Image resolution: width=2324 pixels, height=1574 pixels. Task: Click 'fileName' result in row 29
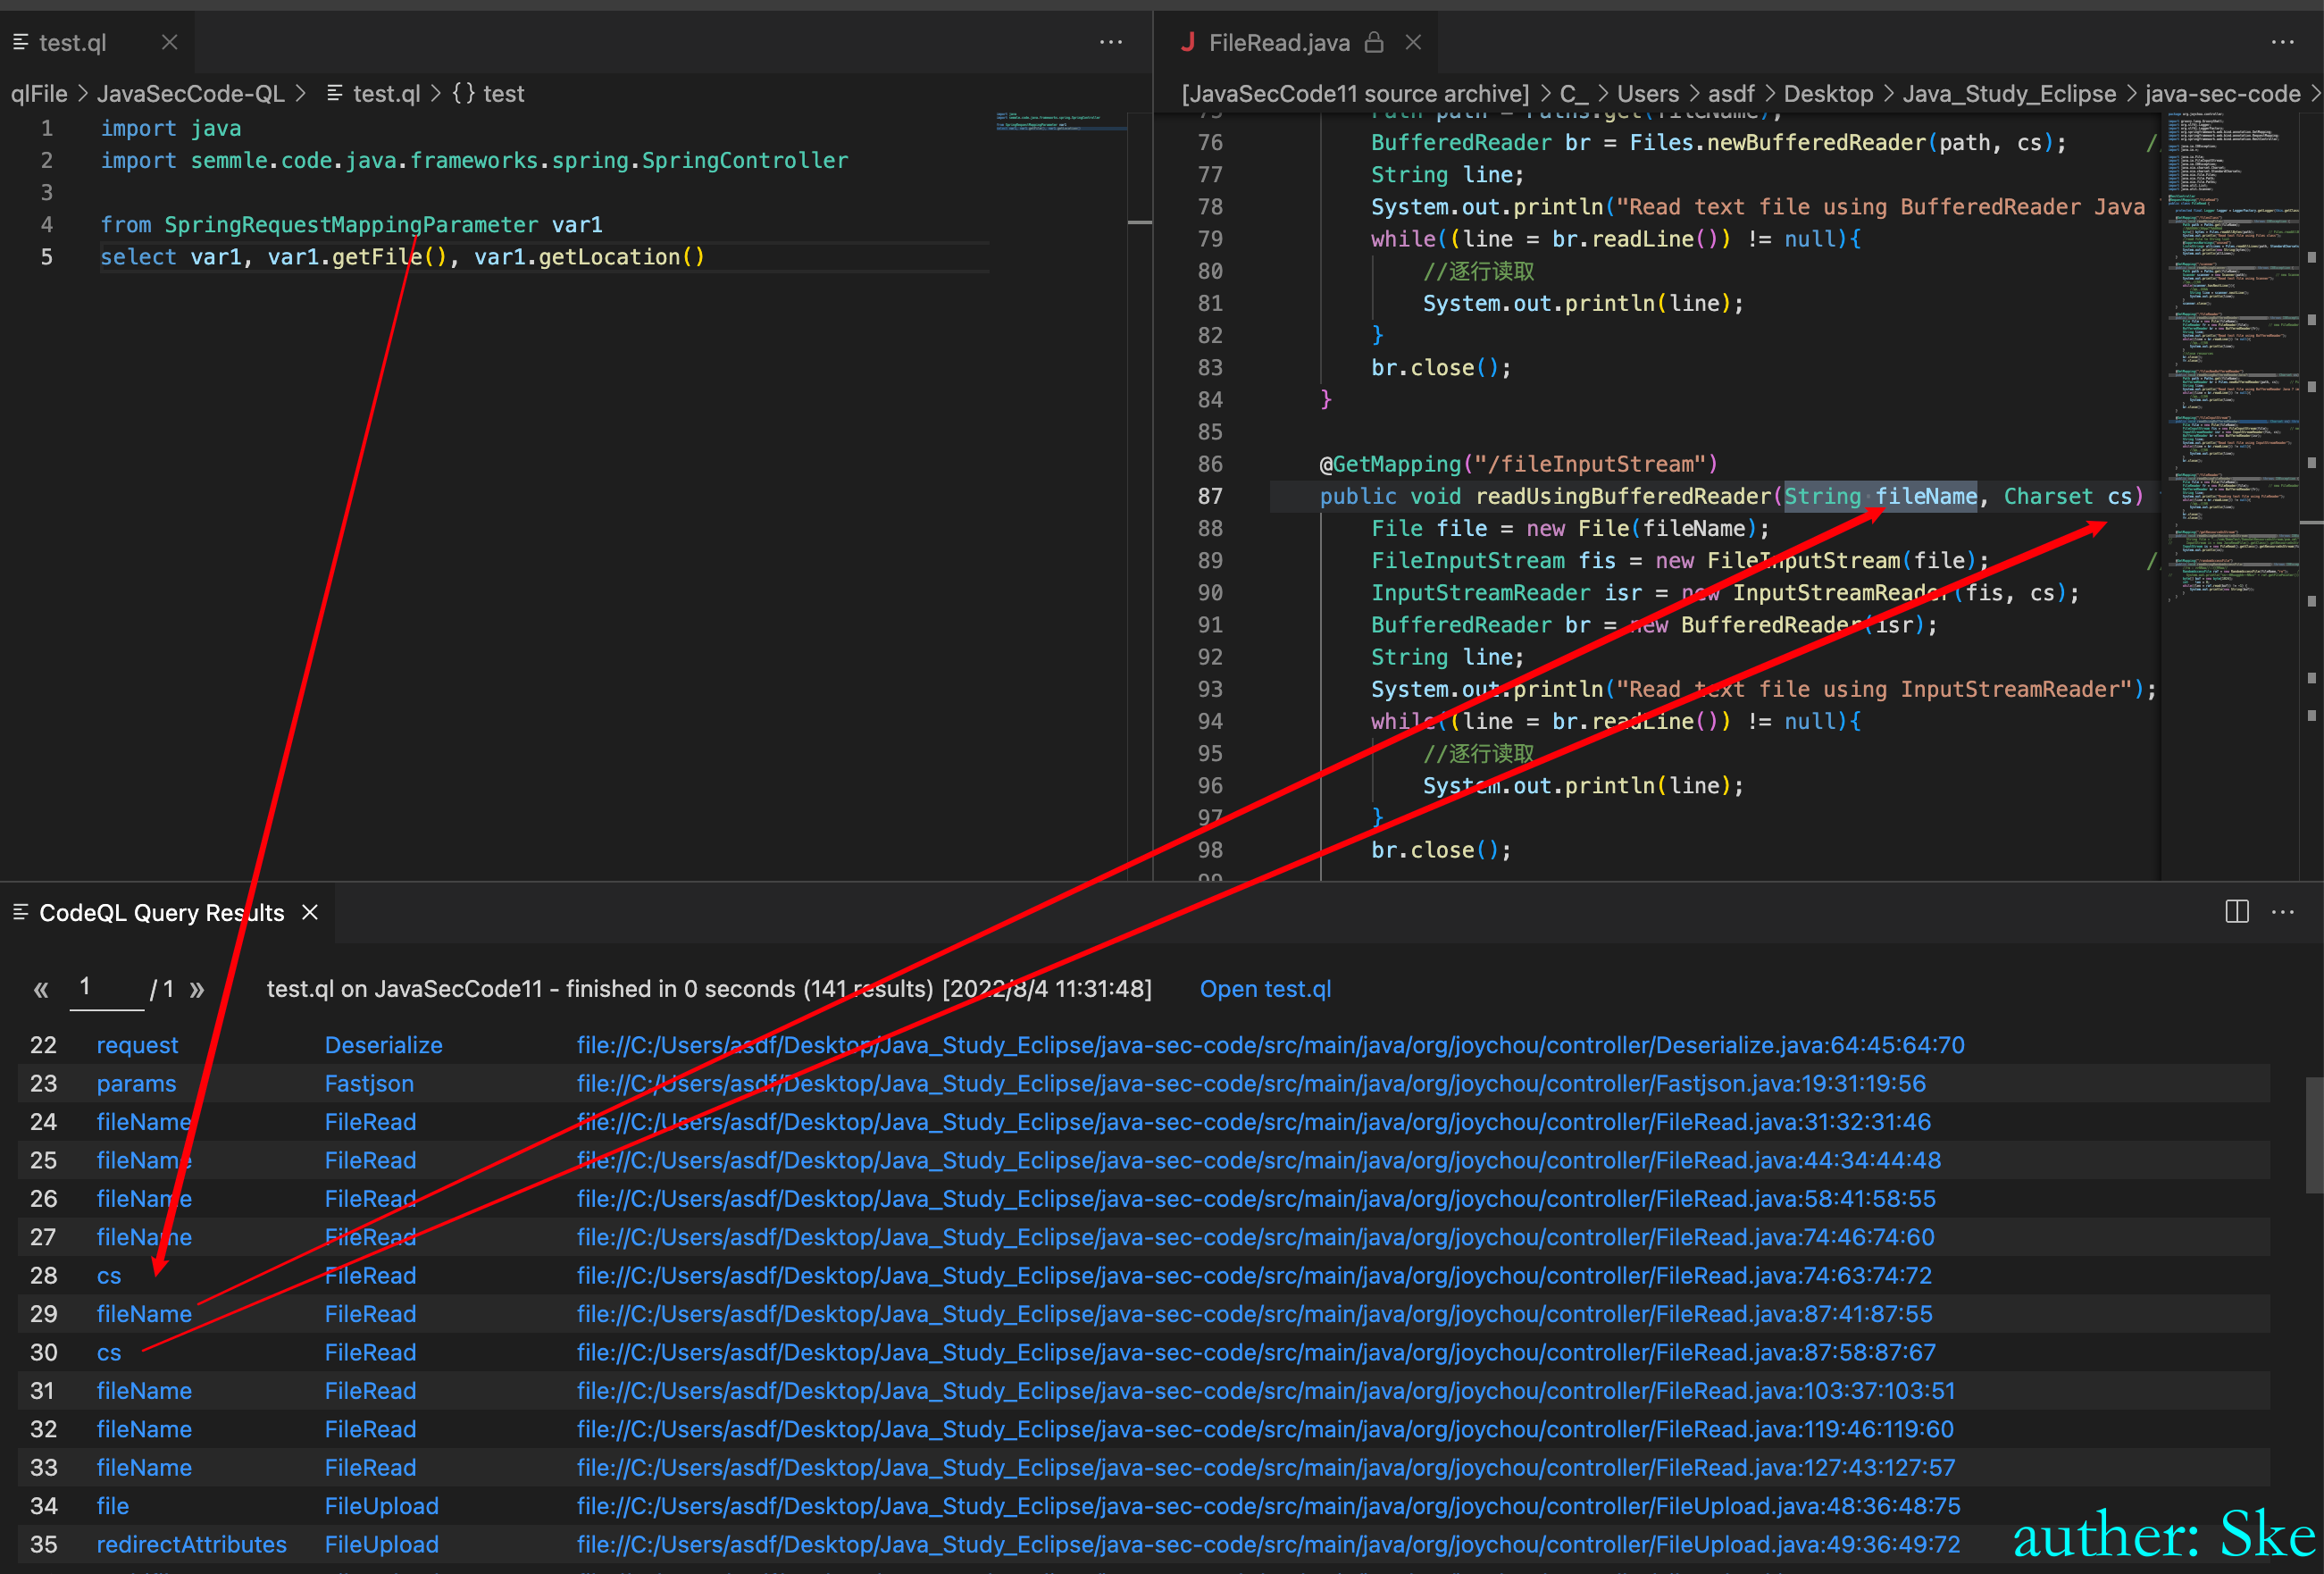pos(144,1314)
